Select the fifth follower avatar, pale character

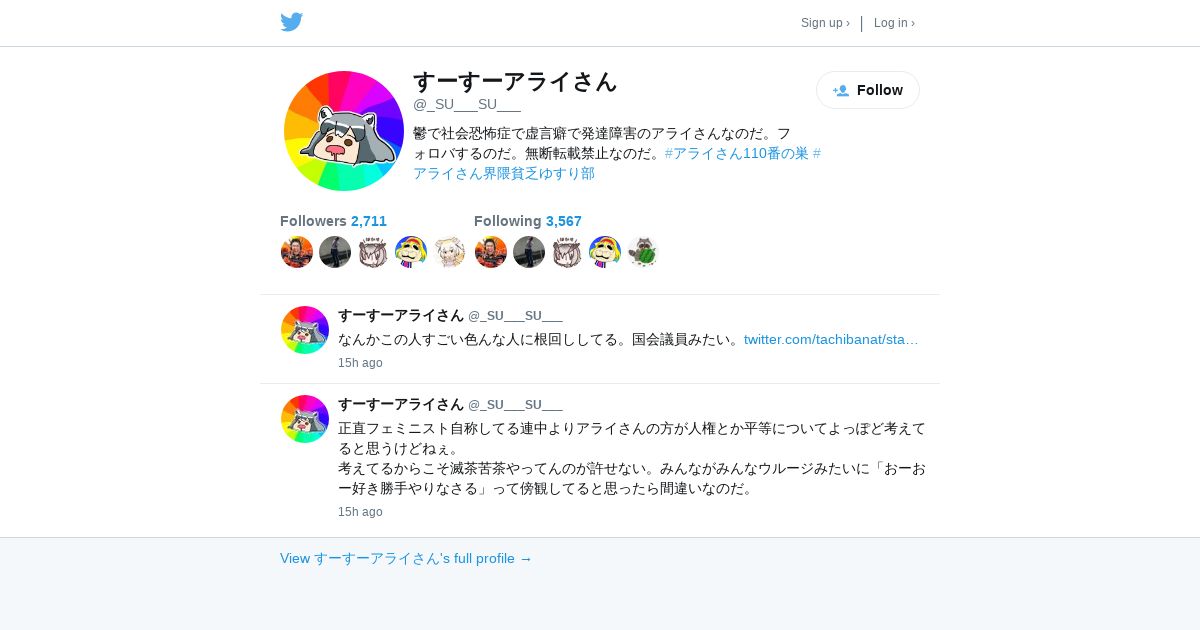(x=449, y=252)
